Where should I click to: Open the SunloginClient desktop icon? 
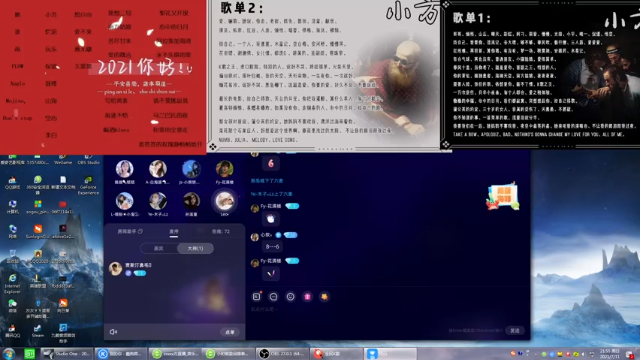38,231
